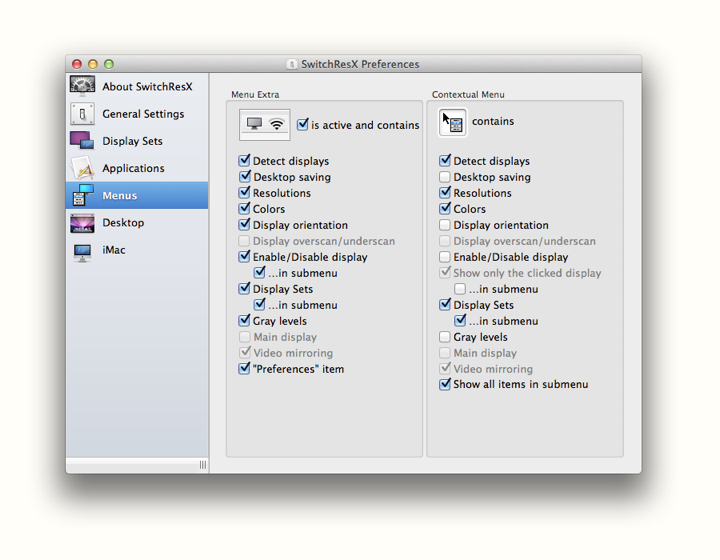This screenshot has width=720, height=560.
Task: Click the 'Menu Extra' group title
Action: click(x=255, y=95)
